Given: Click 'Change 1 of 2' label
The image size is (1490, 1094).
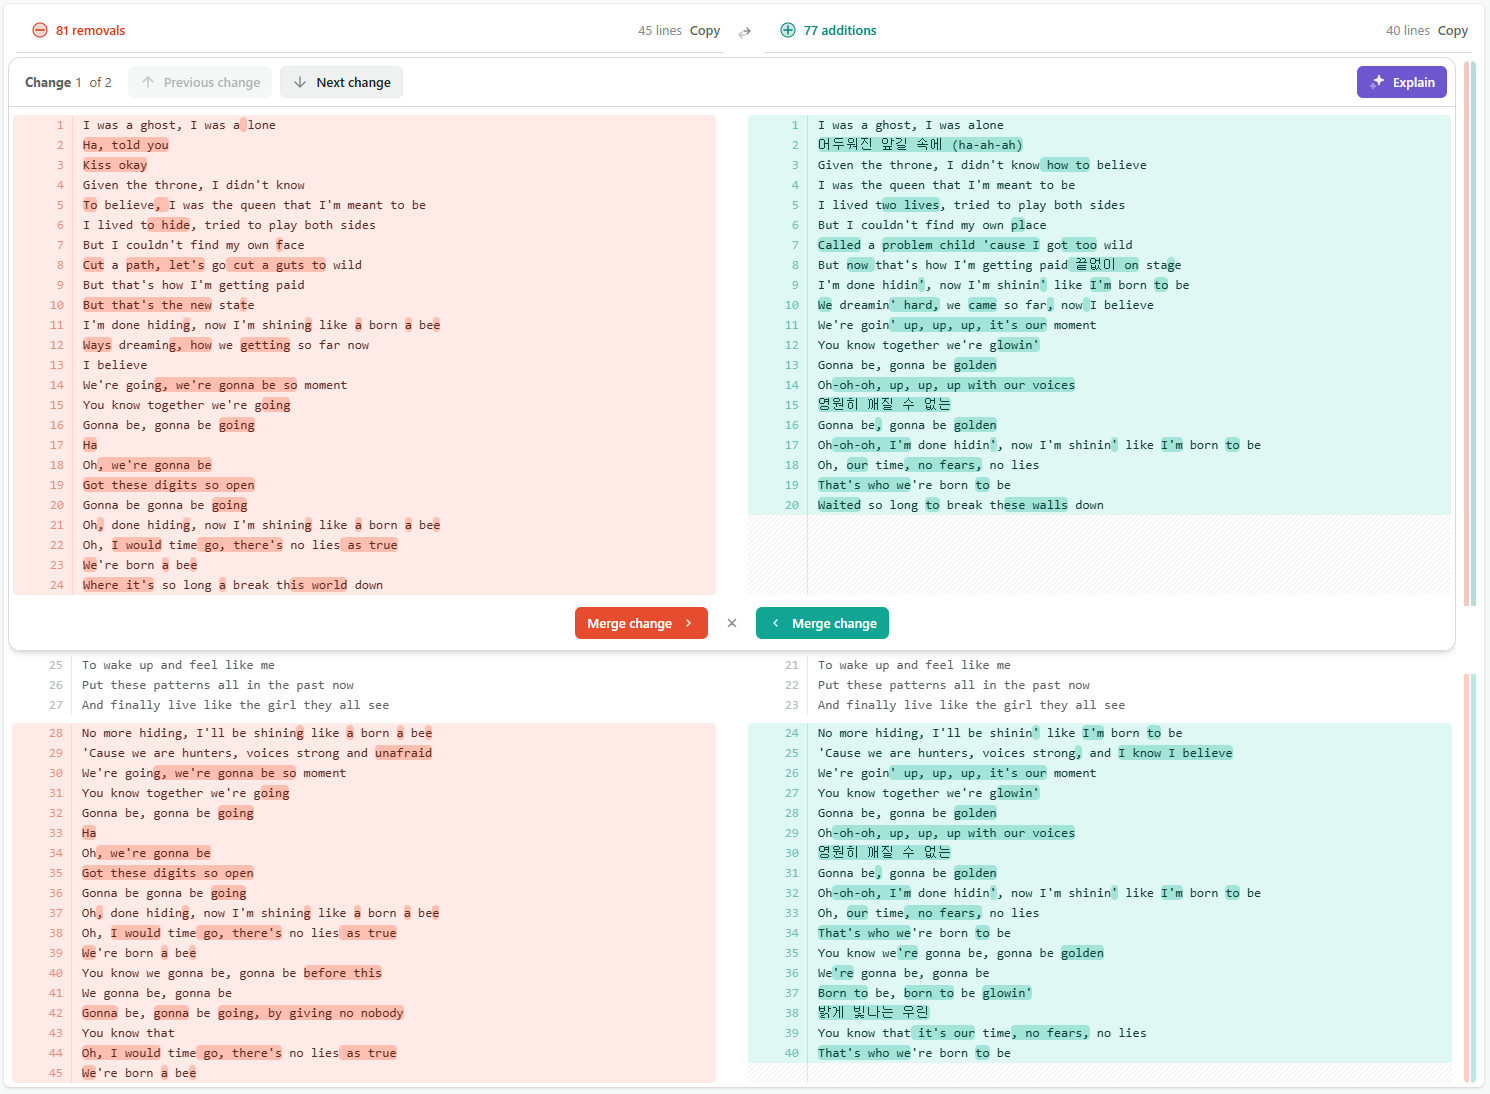Looking at the screenshot, I should (68, 82).
